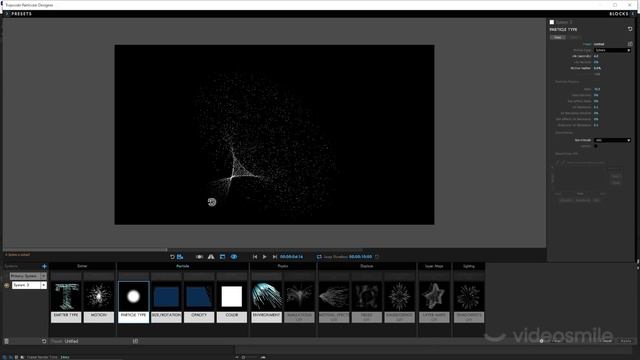
Task: Play the particle preview
Action: (x=264, y=257)
